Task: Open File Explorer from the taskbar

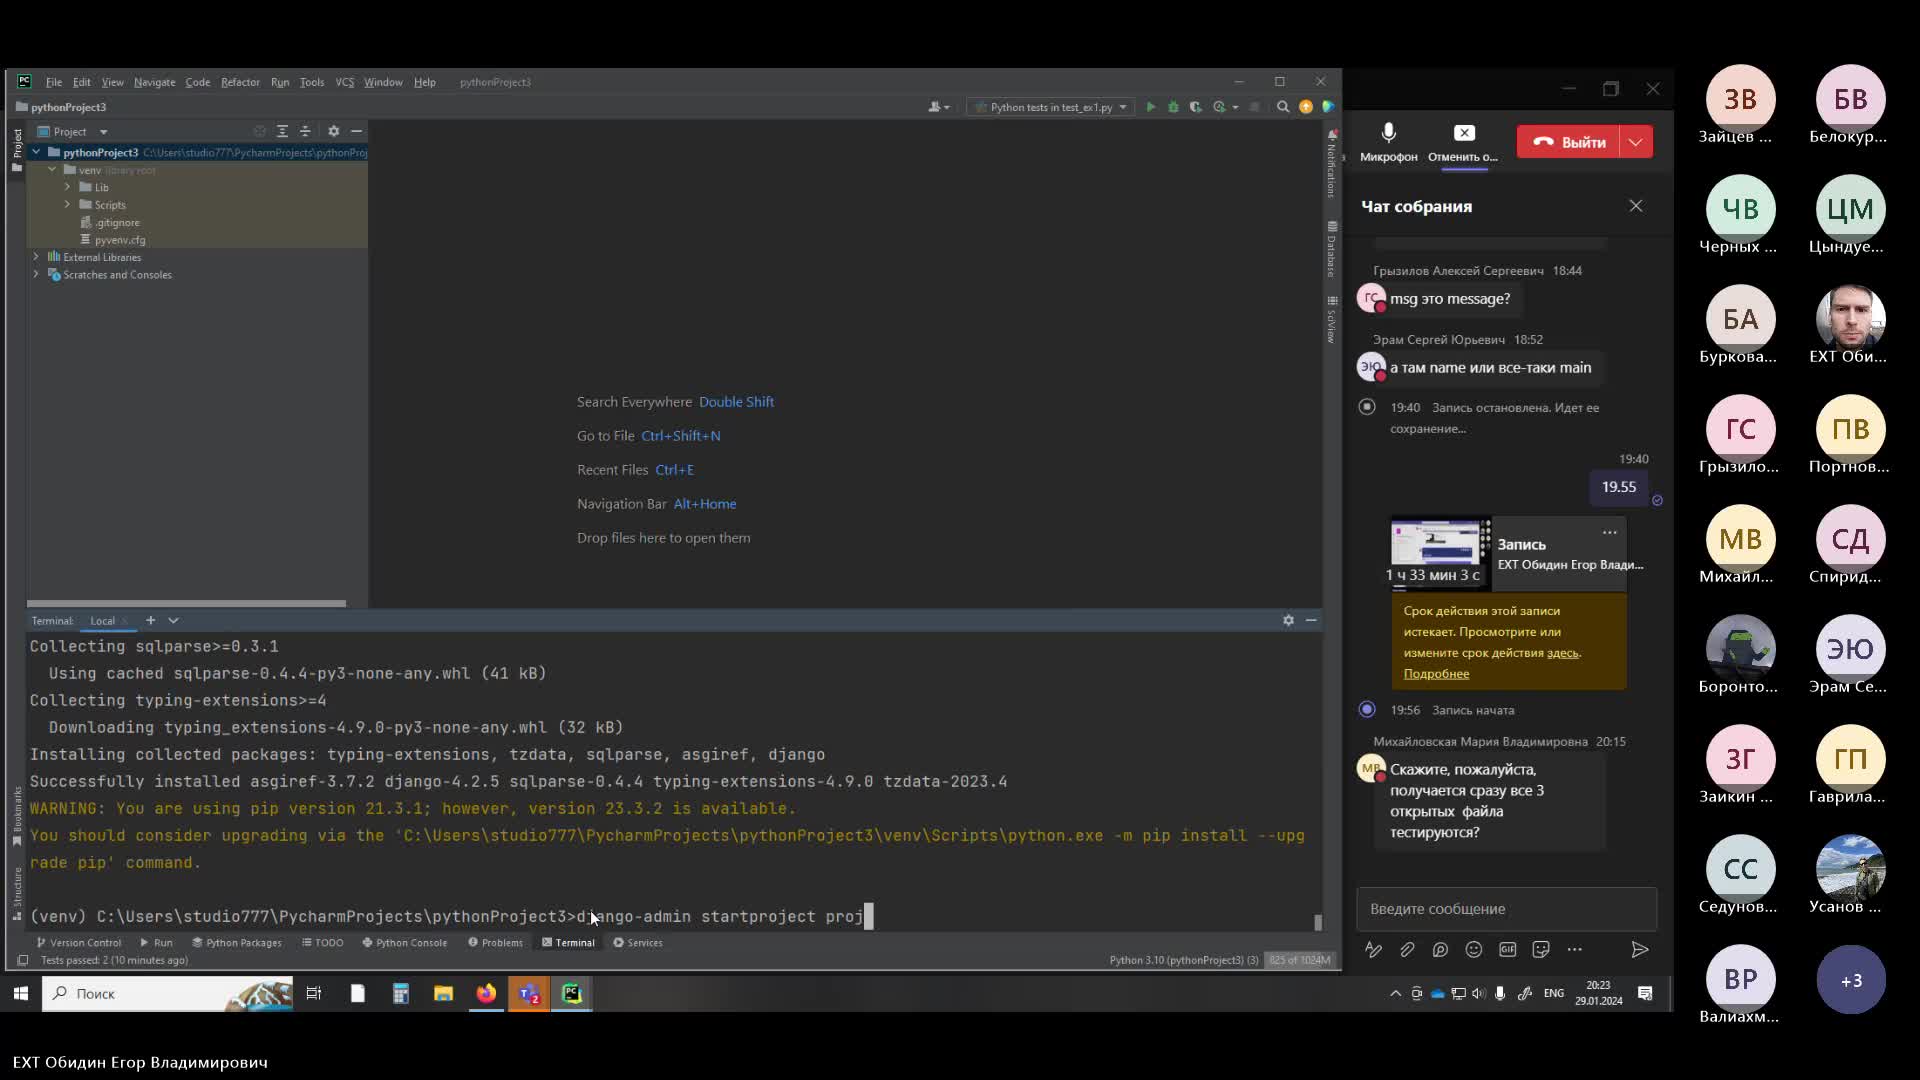Action: pyautogui.click(x=443, y=993)
